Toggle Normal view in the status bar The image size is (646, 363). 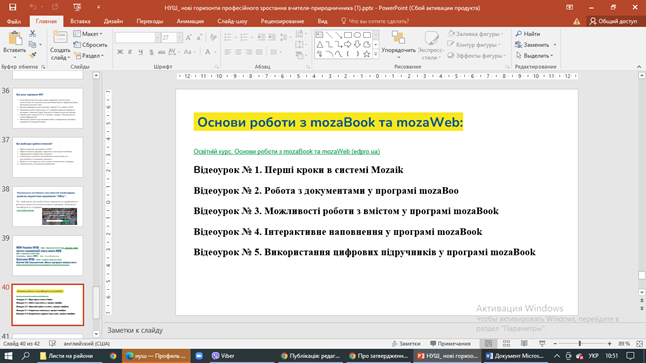coord(489,343)
